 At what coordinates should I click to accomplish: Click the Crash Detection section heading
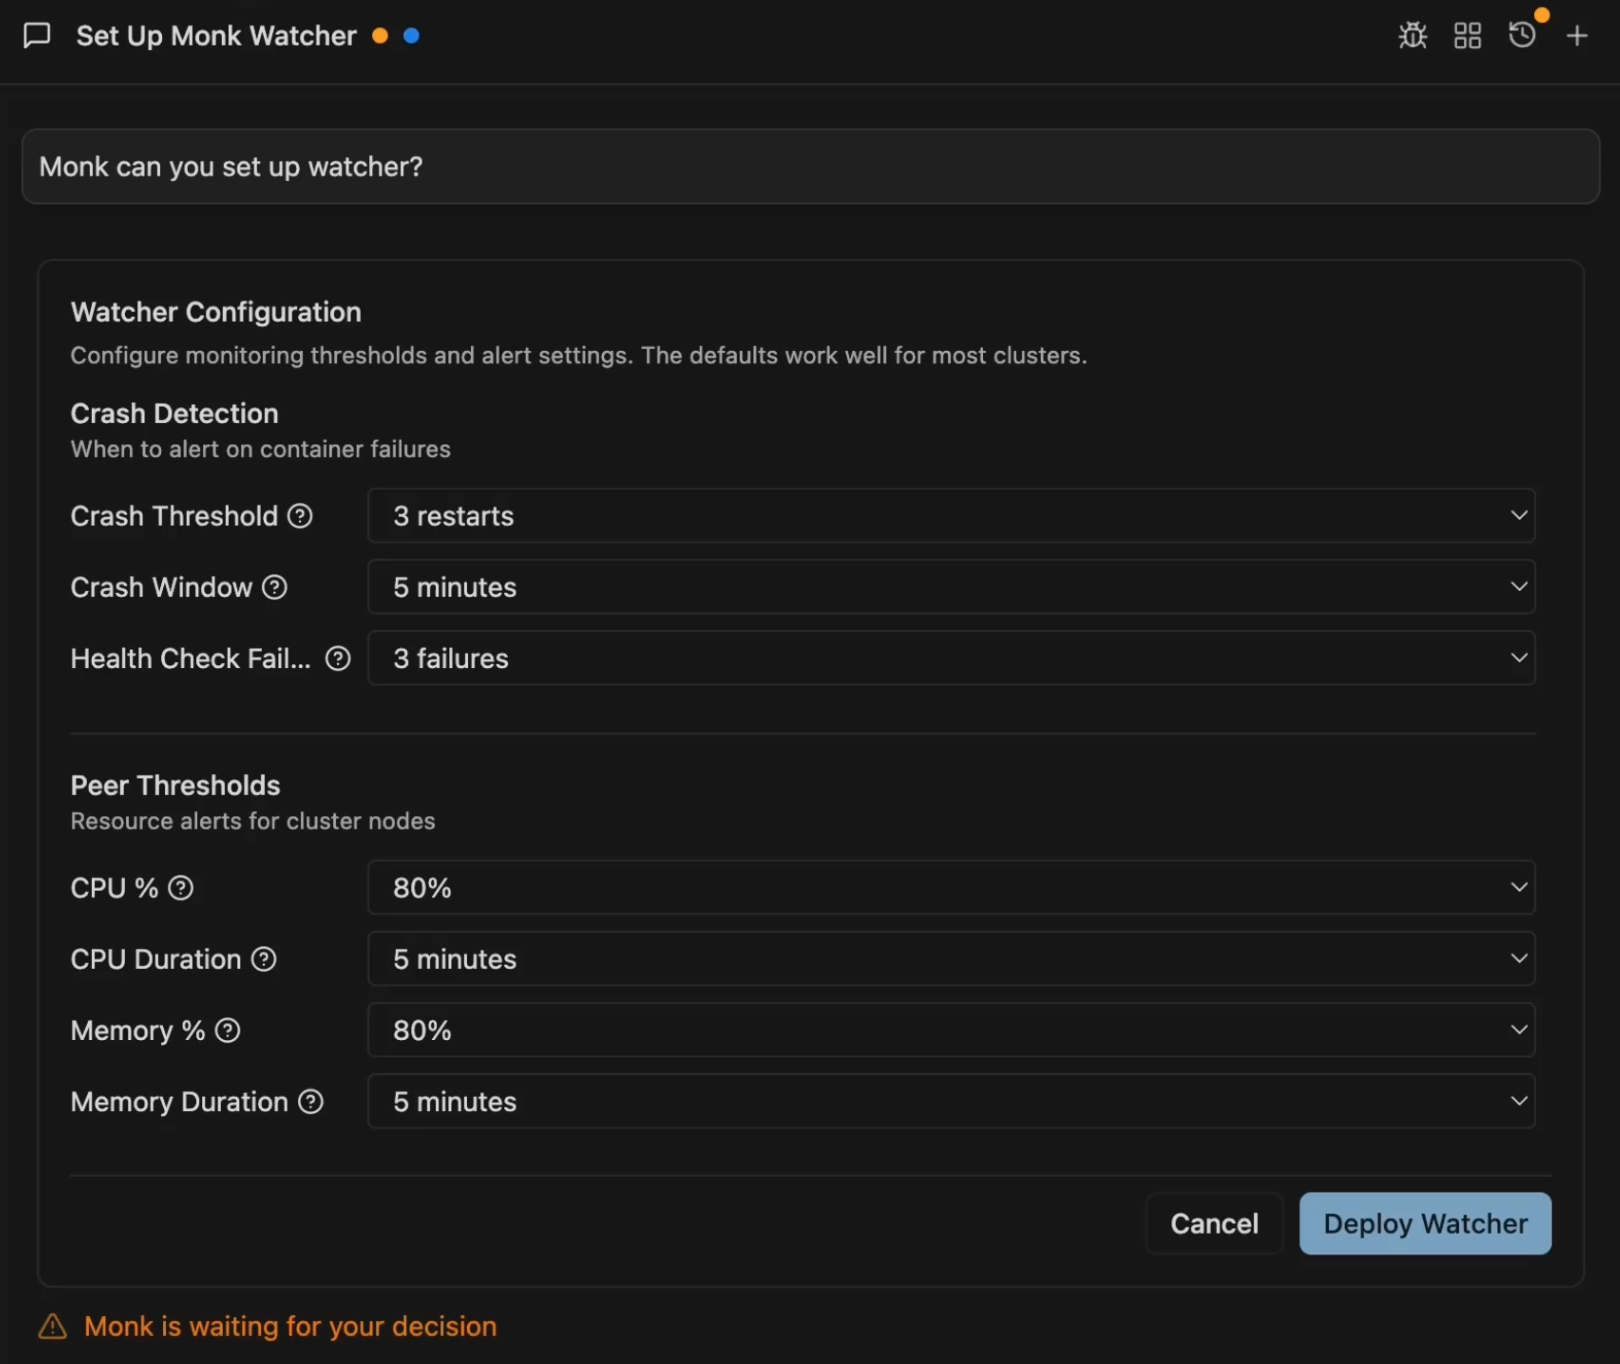click(174, 413)
